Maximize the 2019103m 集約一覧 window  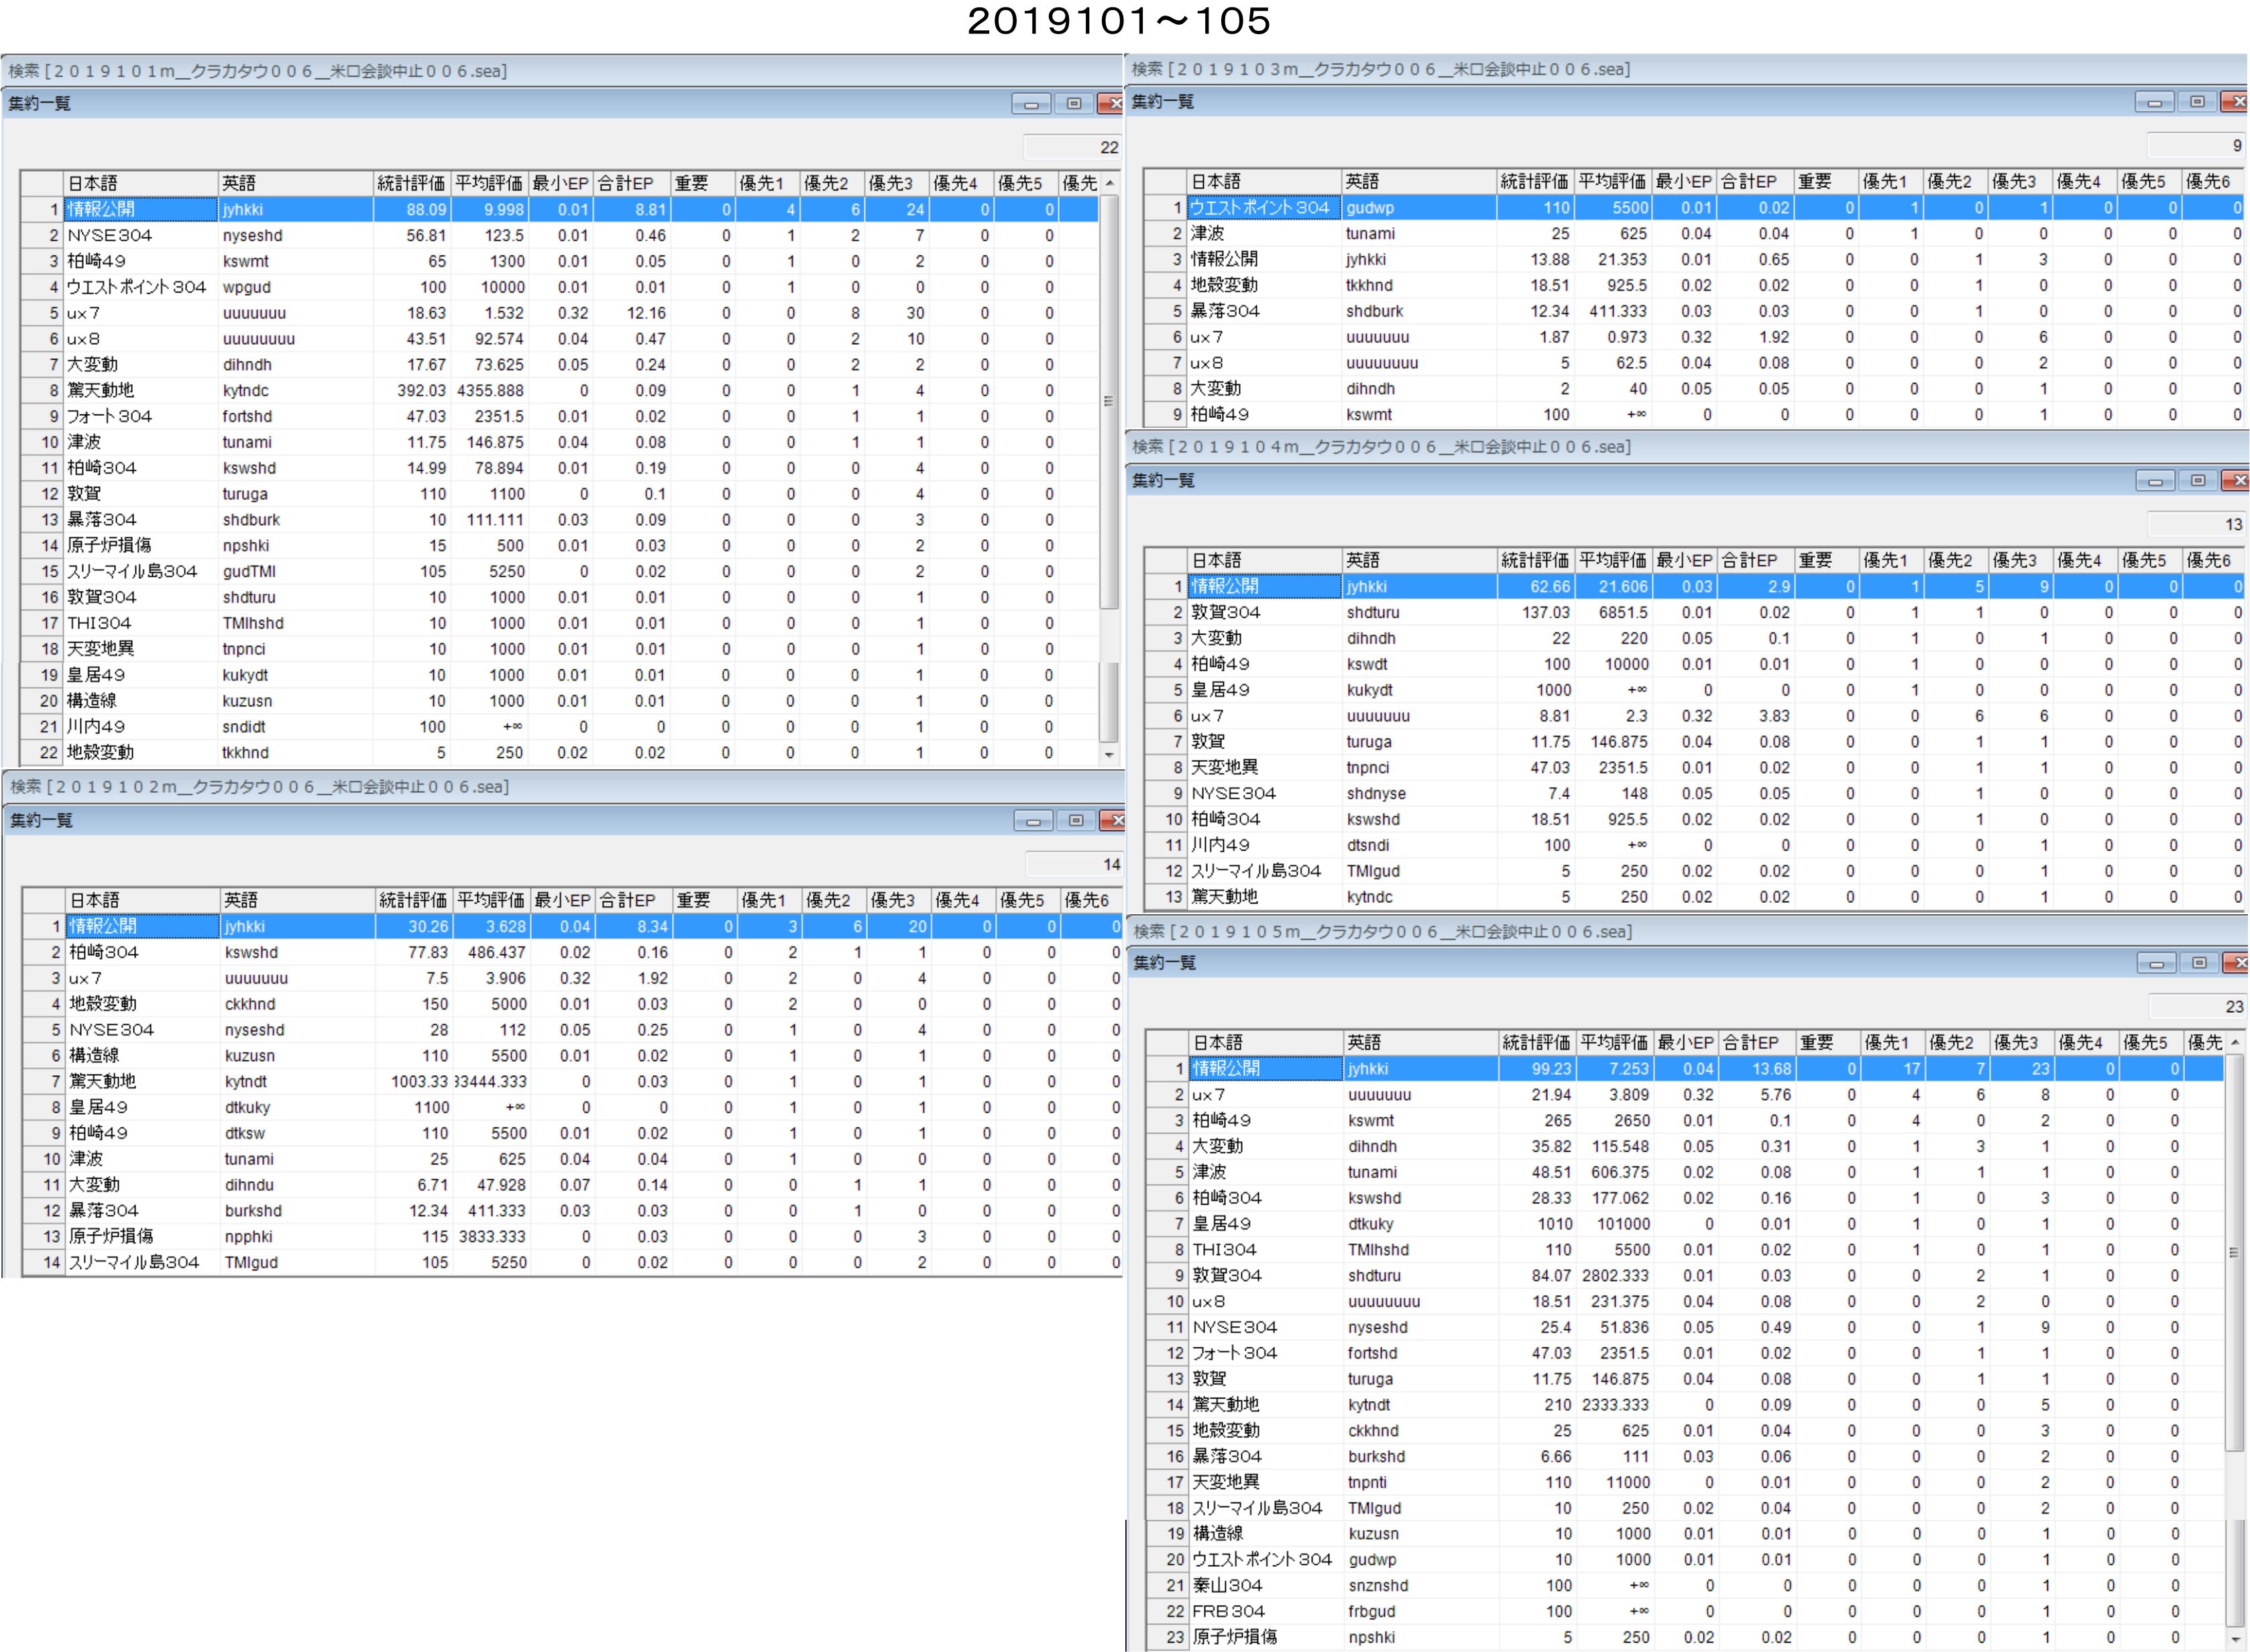2197,102
